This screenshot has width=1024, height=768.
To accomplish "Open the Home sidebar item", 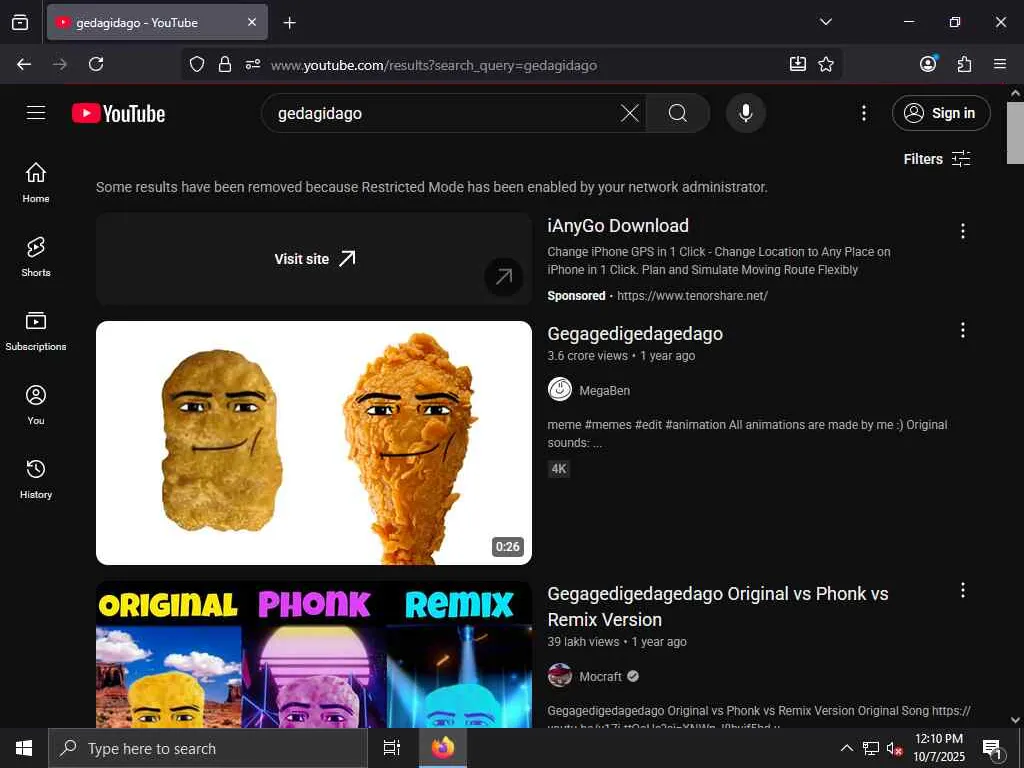I will (36, 182).
